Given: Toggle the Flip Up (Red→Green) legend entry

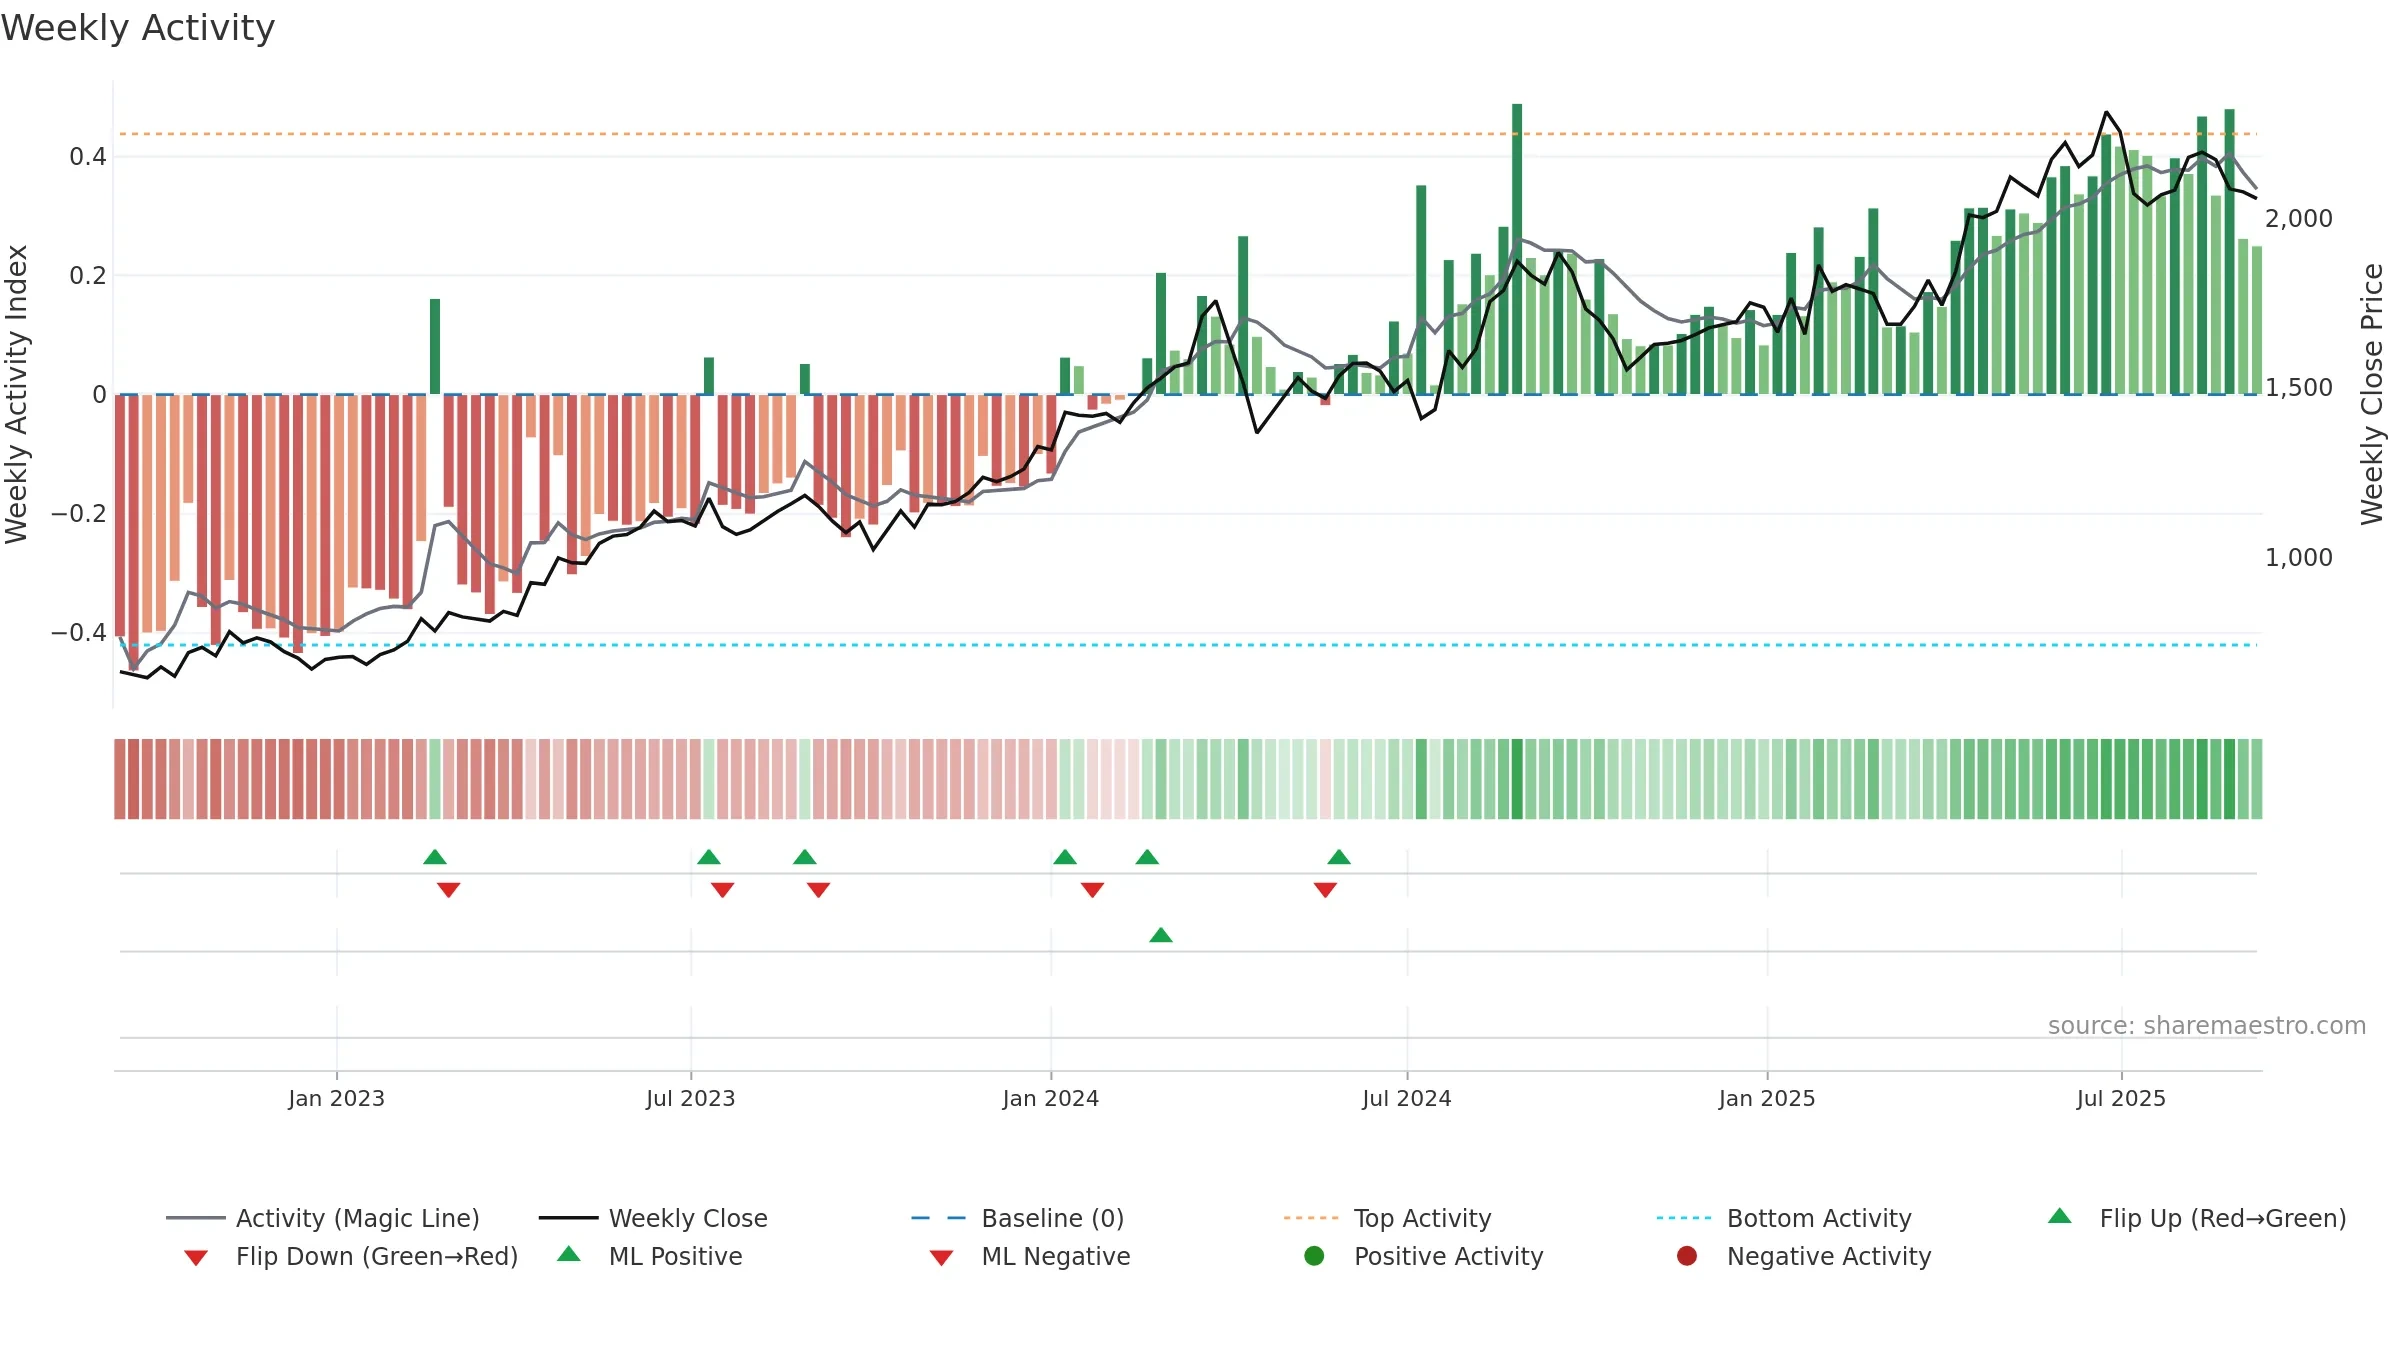Looking at the screenshot, I should [x=2197, y=1218].
